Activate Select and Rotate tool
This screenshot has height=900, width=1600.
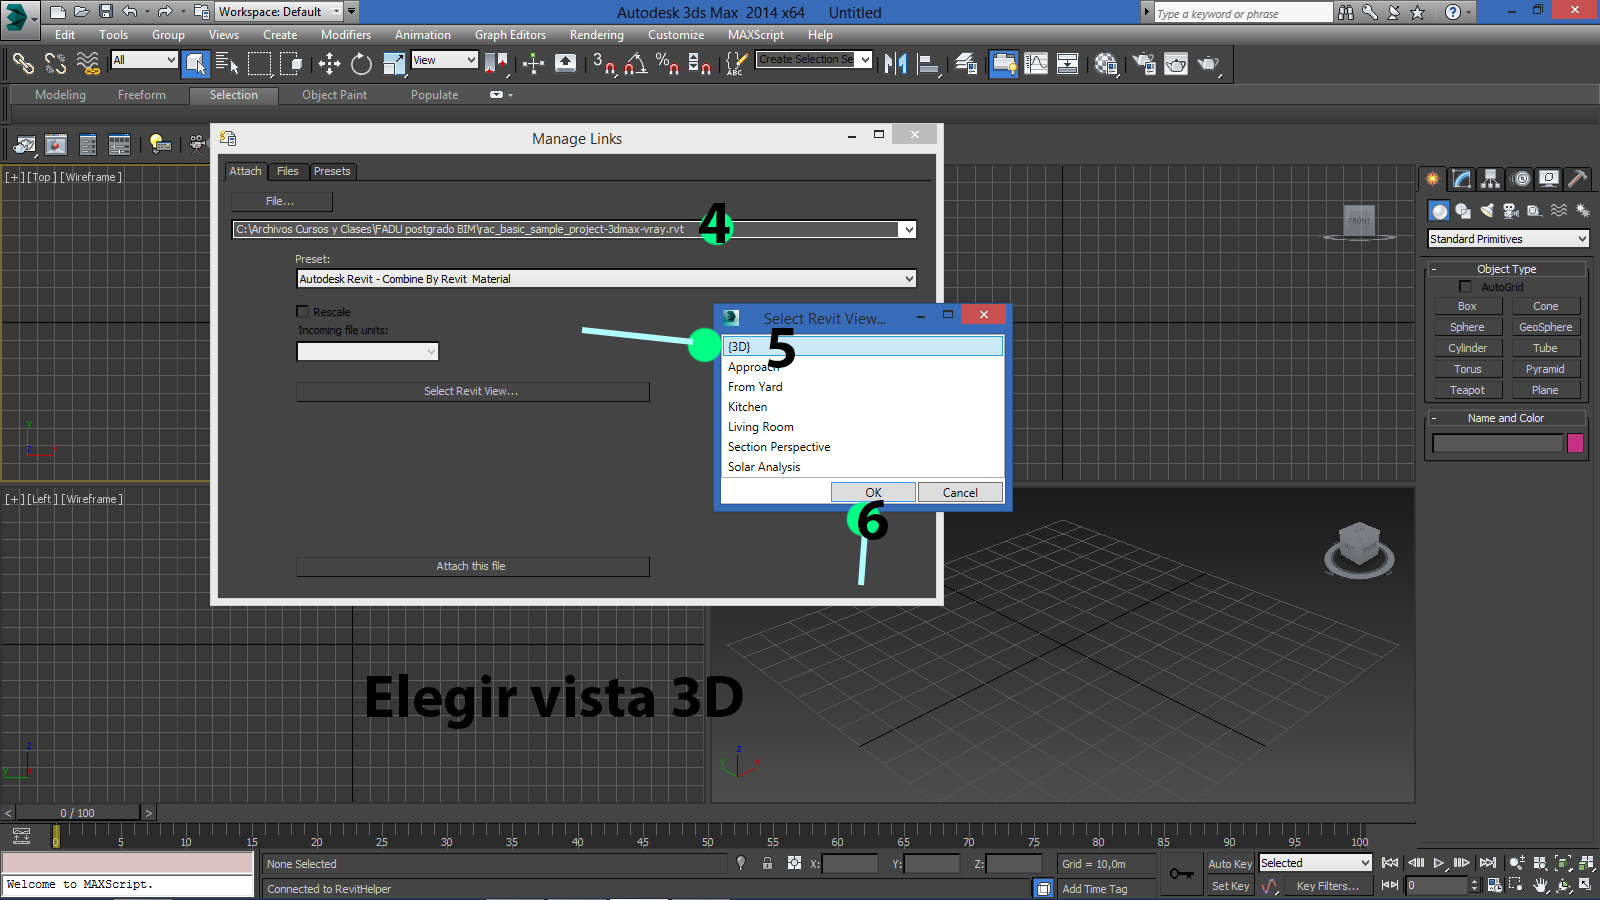click(x=361, y=64)
